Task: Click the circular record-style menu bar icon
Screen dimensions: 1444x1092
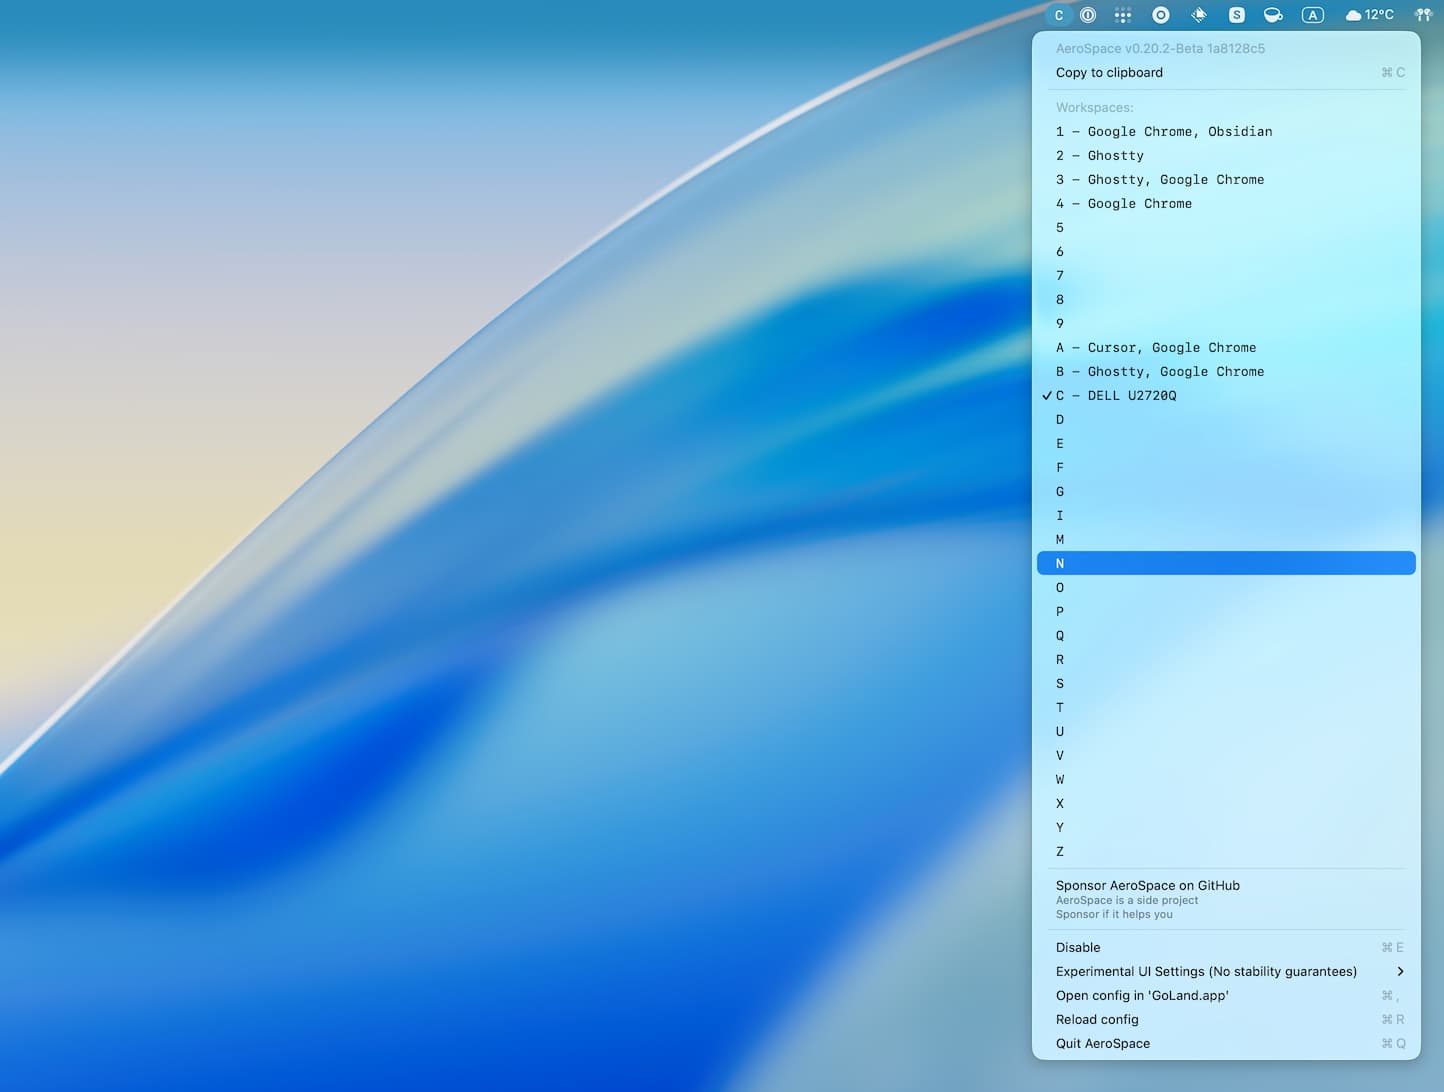Action: pos(1160,15)
